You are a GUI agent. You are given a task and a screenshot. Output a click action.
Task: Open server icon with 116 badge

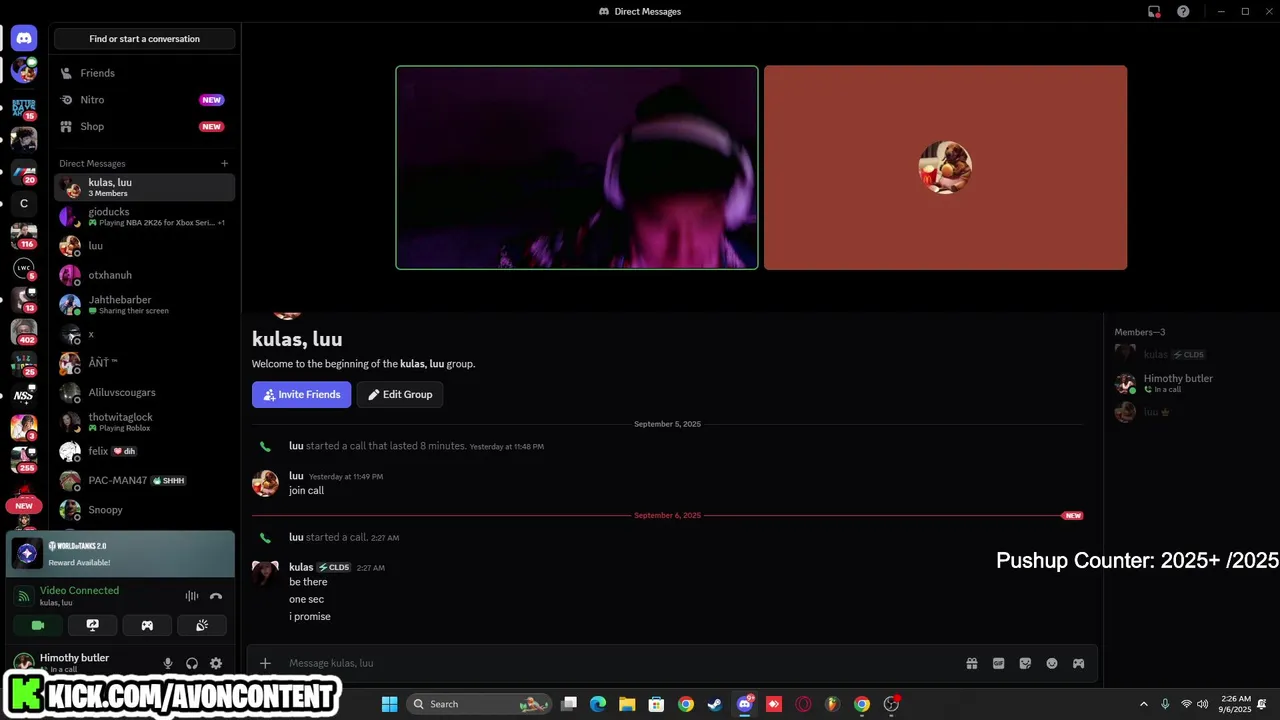pyautogui.click(x=24, y=236)
